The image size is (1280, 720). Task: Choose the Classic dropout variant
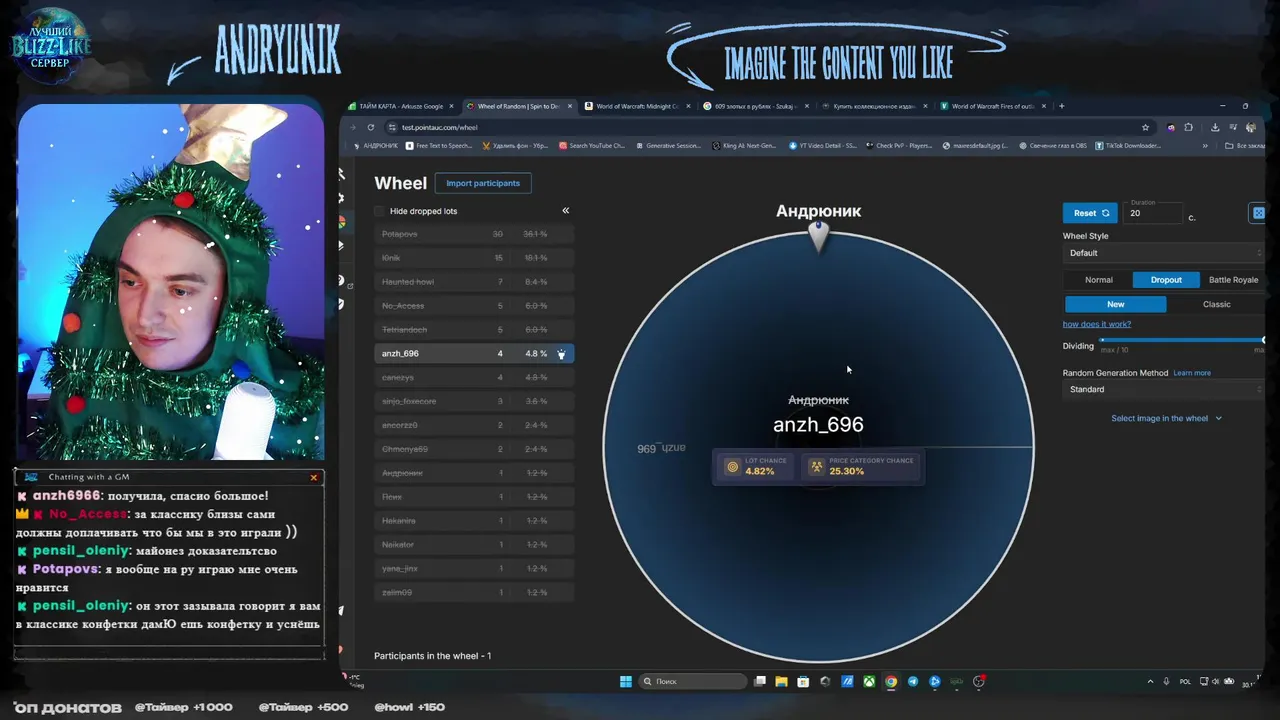point(1216,304)
